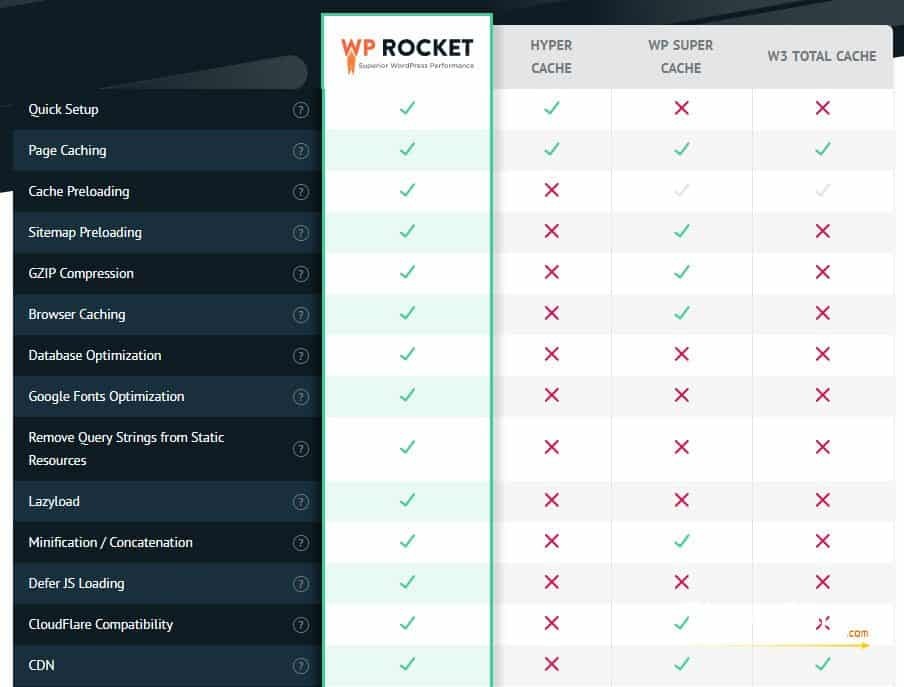Click the Minification / Concatenation label
The width and height of the screenshot is (904, 687).
pos(110,542)
